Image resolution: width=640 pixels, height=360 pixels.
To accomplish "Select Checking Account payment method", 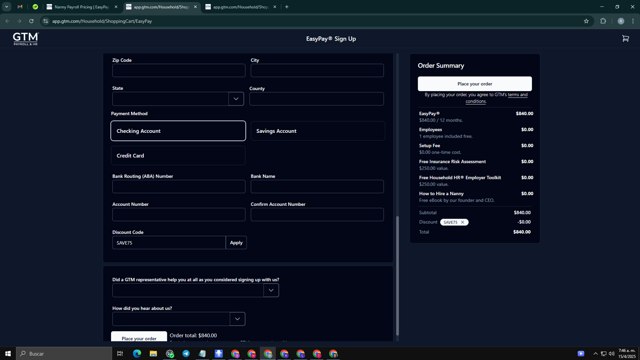I will (178, 131).
